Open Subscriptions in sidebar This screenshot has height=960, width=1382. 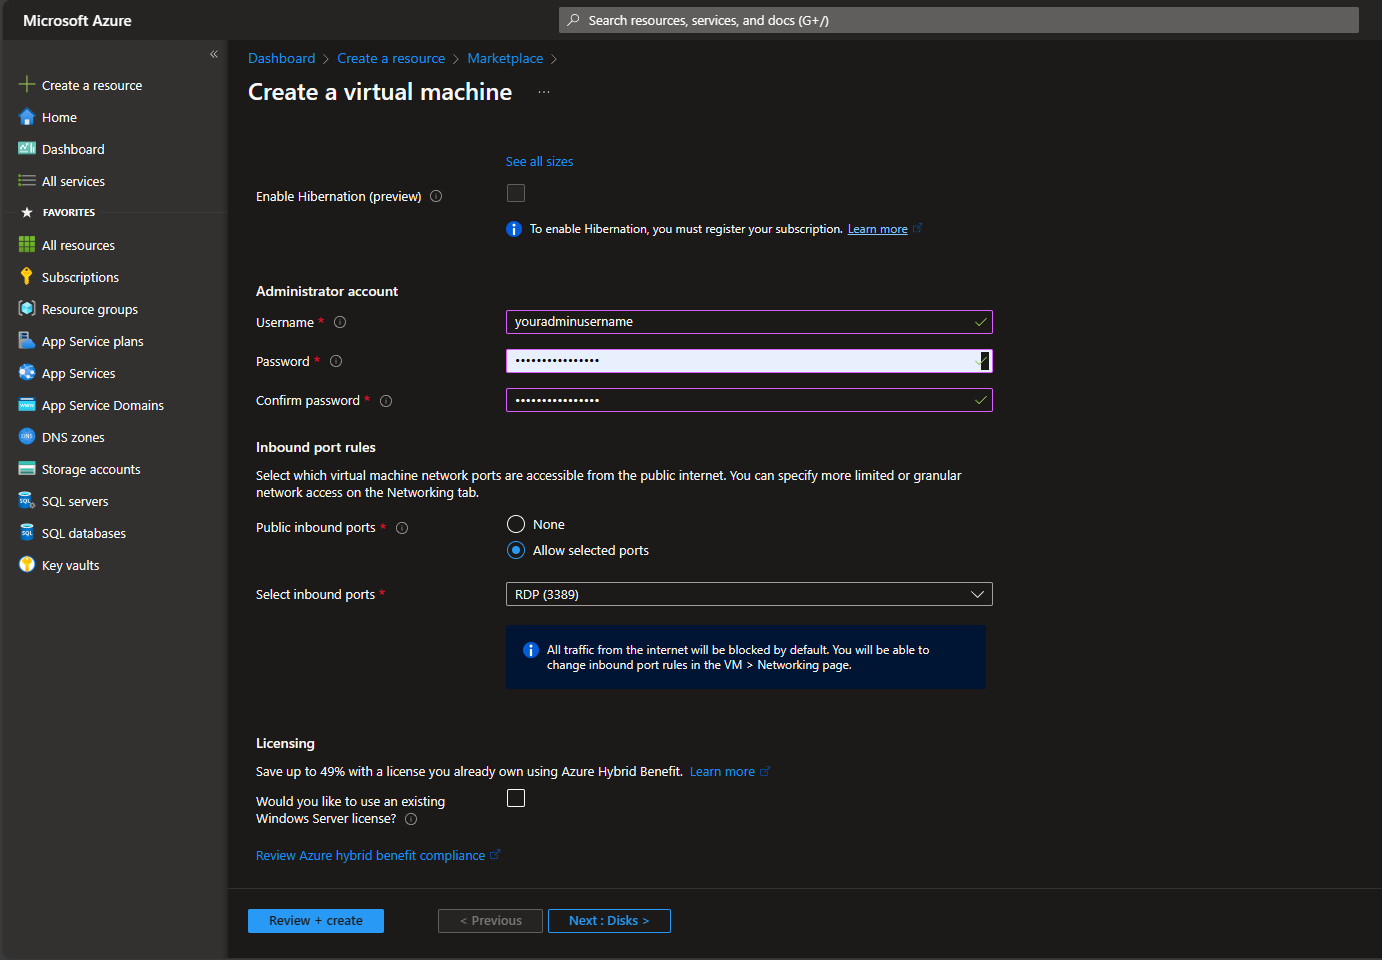[x=80, y=277]
